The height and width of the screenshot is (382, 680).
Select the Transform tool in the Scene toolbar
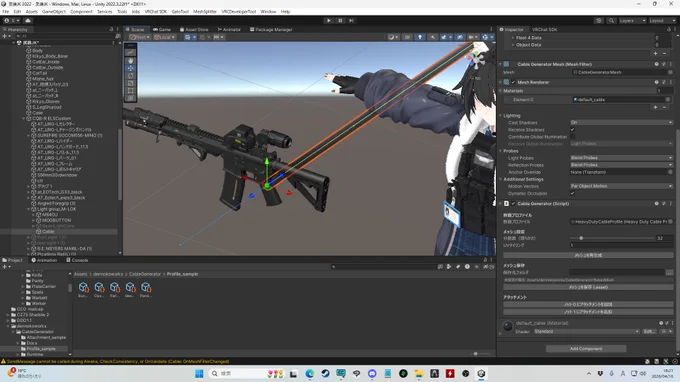(x=130, y=98)
